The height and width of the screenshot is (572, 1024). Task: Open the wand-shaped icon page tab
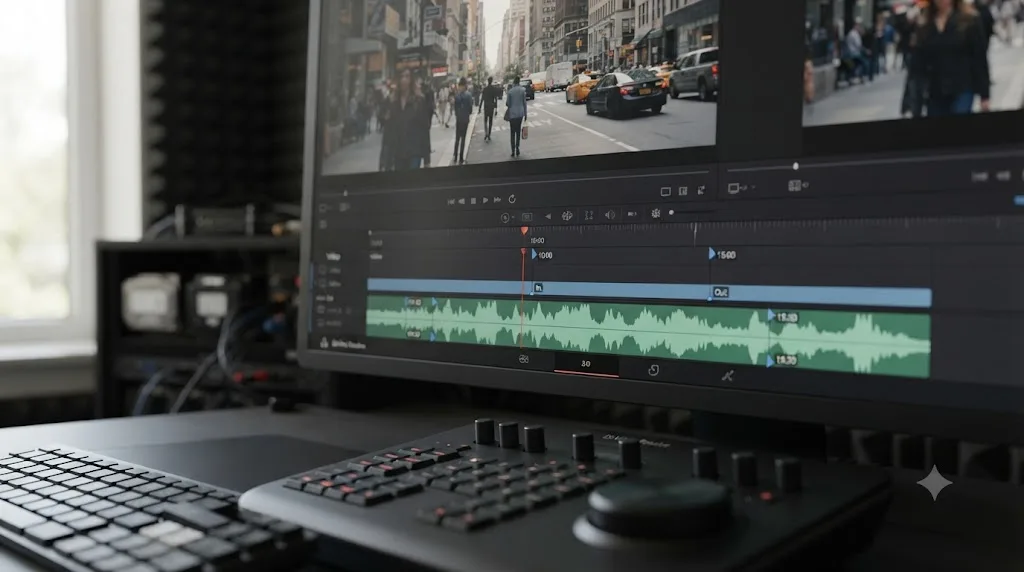727,375
